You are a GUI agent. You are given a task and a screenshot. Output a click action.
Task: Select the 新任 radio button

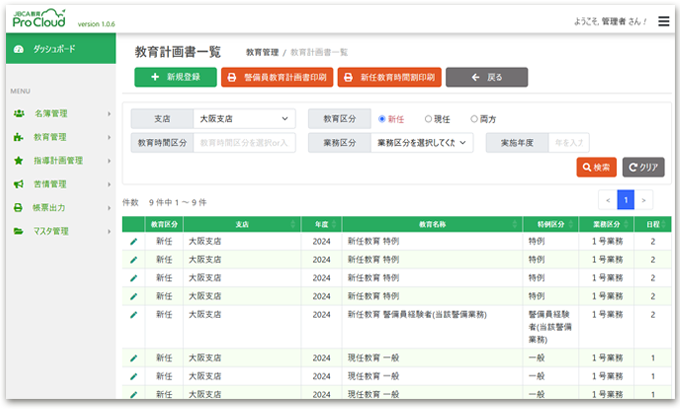pos(382,118)
